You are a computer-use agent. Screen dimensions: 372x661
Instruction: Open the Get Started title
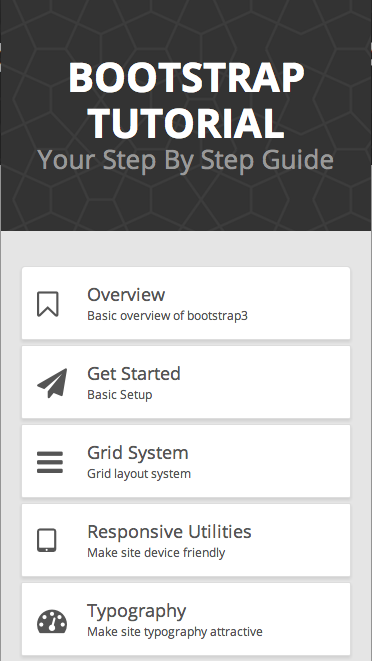134,373
